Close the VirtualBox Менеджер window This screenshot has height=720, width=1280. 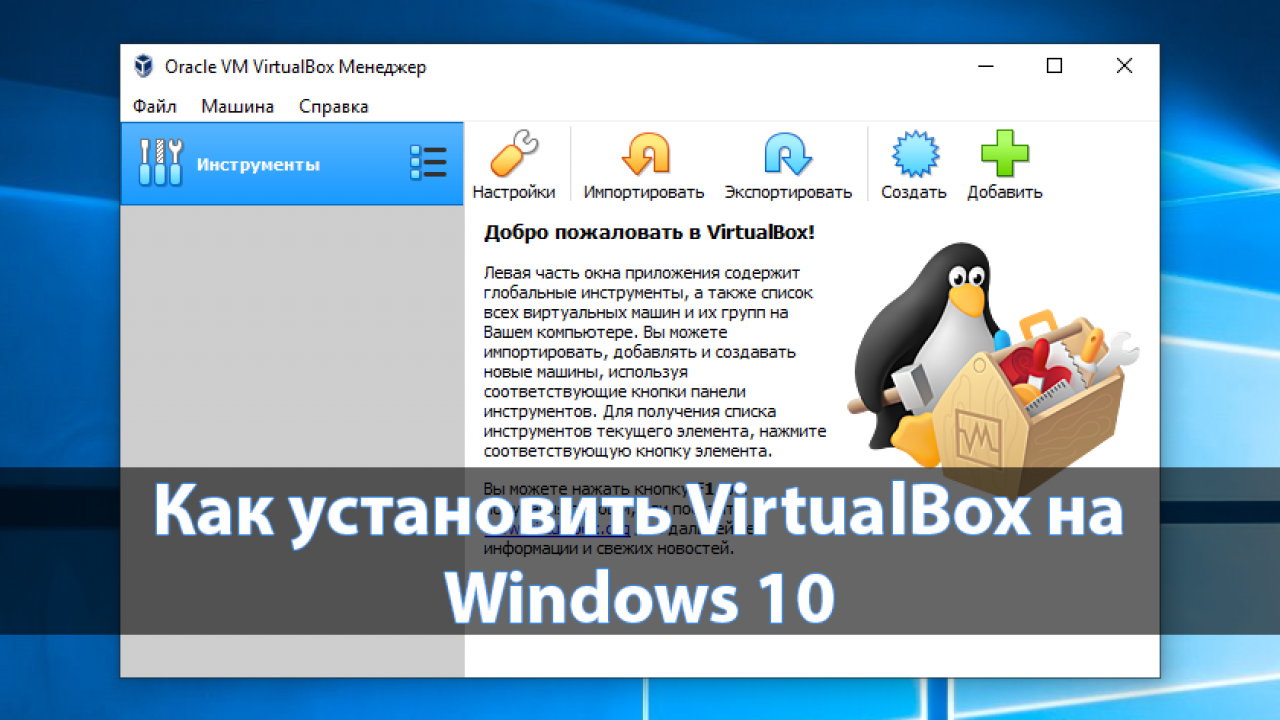pos(1124,67)
